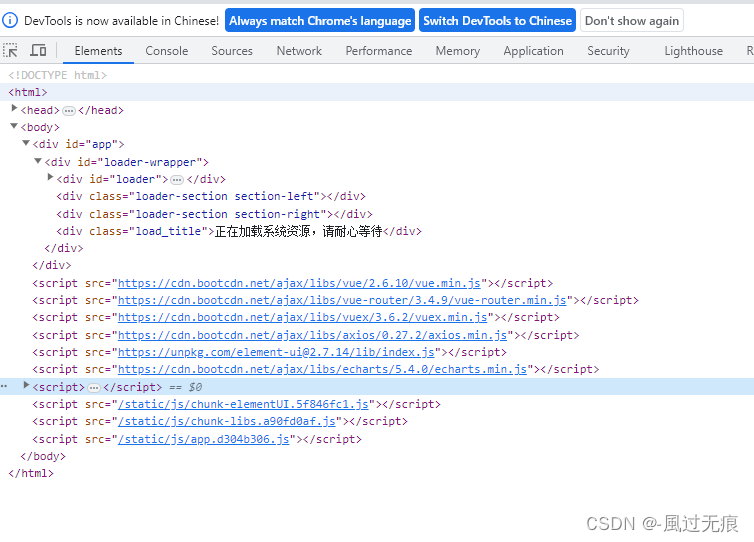Select the inspect element picker icon
Image resolution: width=754 pixels, height=542 pixels.
[x=10, y=50]
